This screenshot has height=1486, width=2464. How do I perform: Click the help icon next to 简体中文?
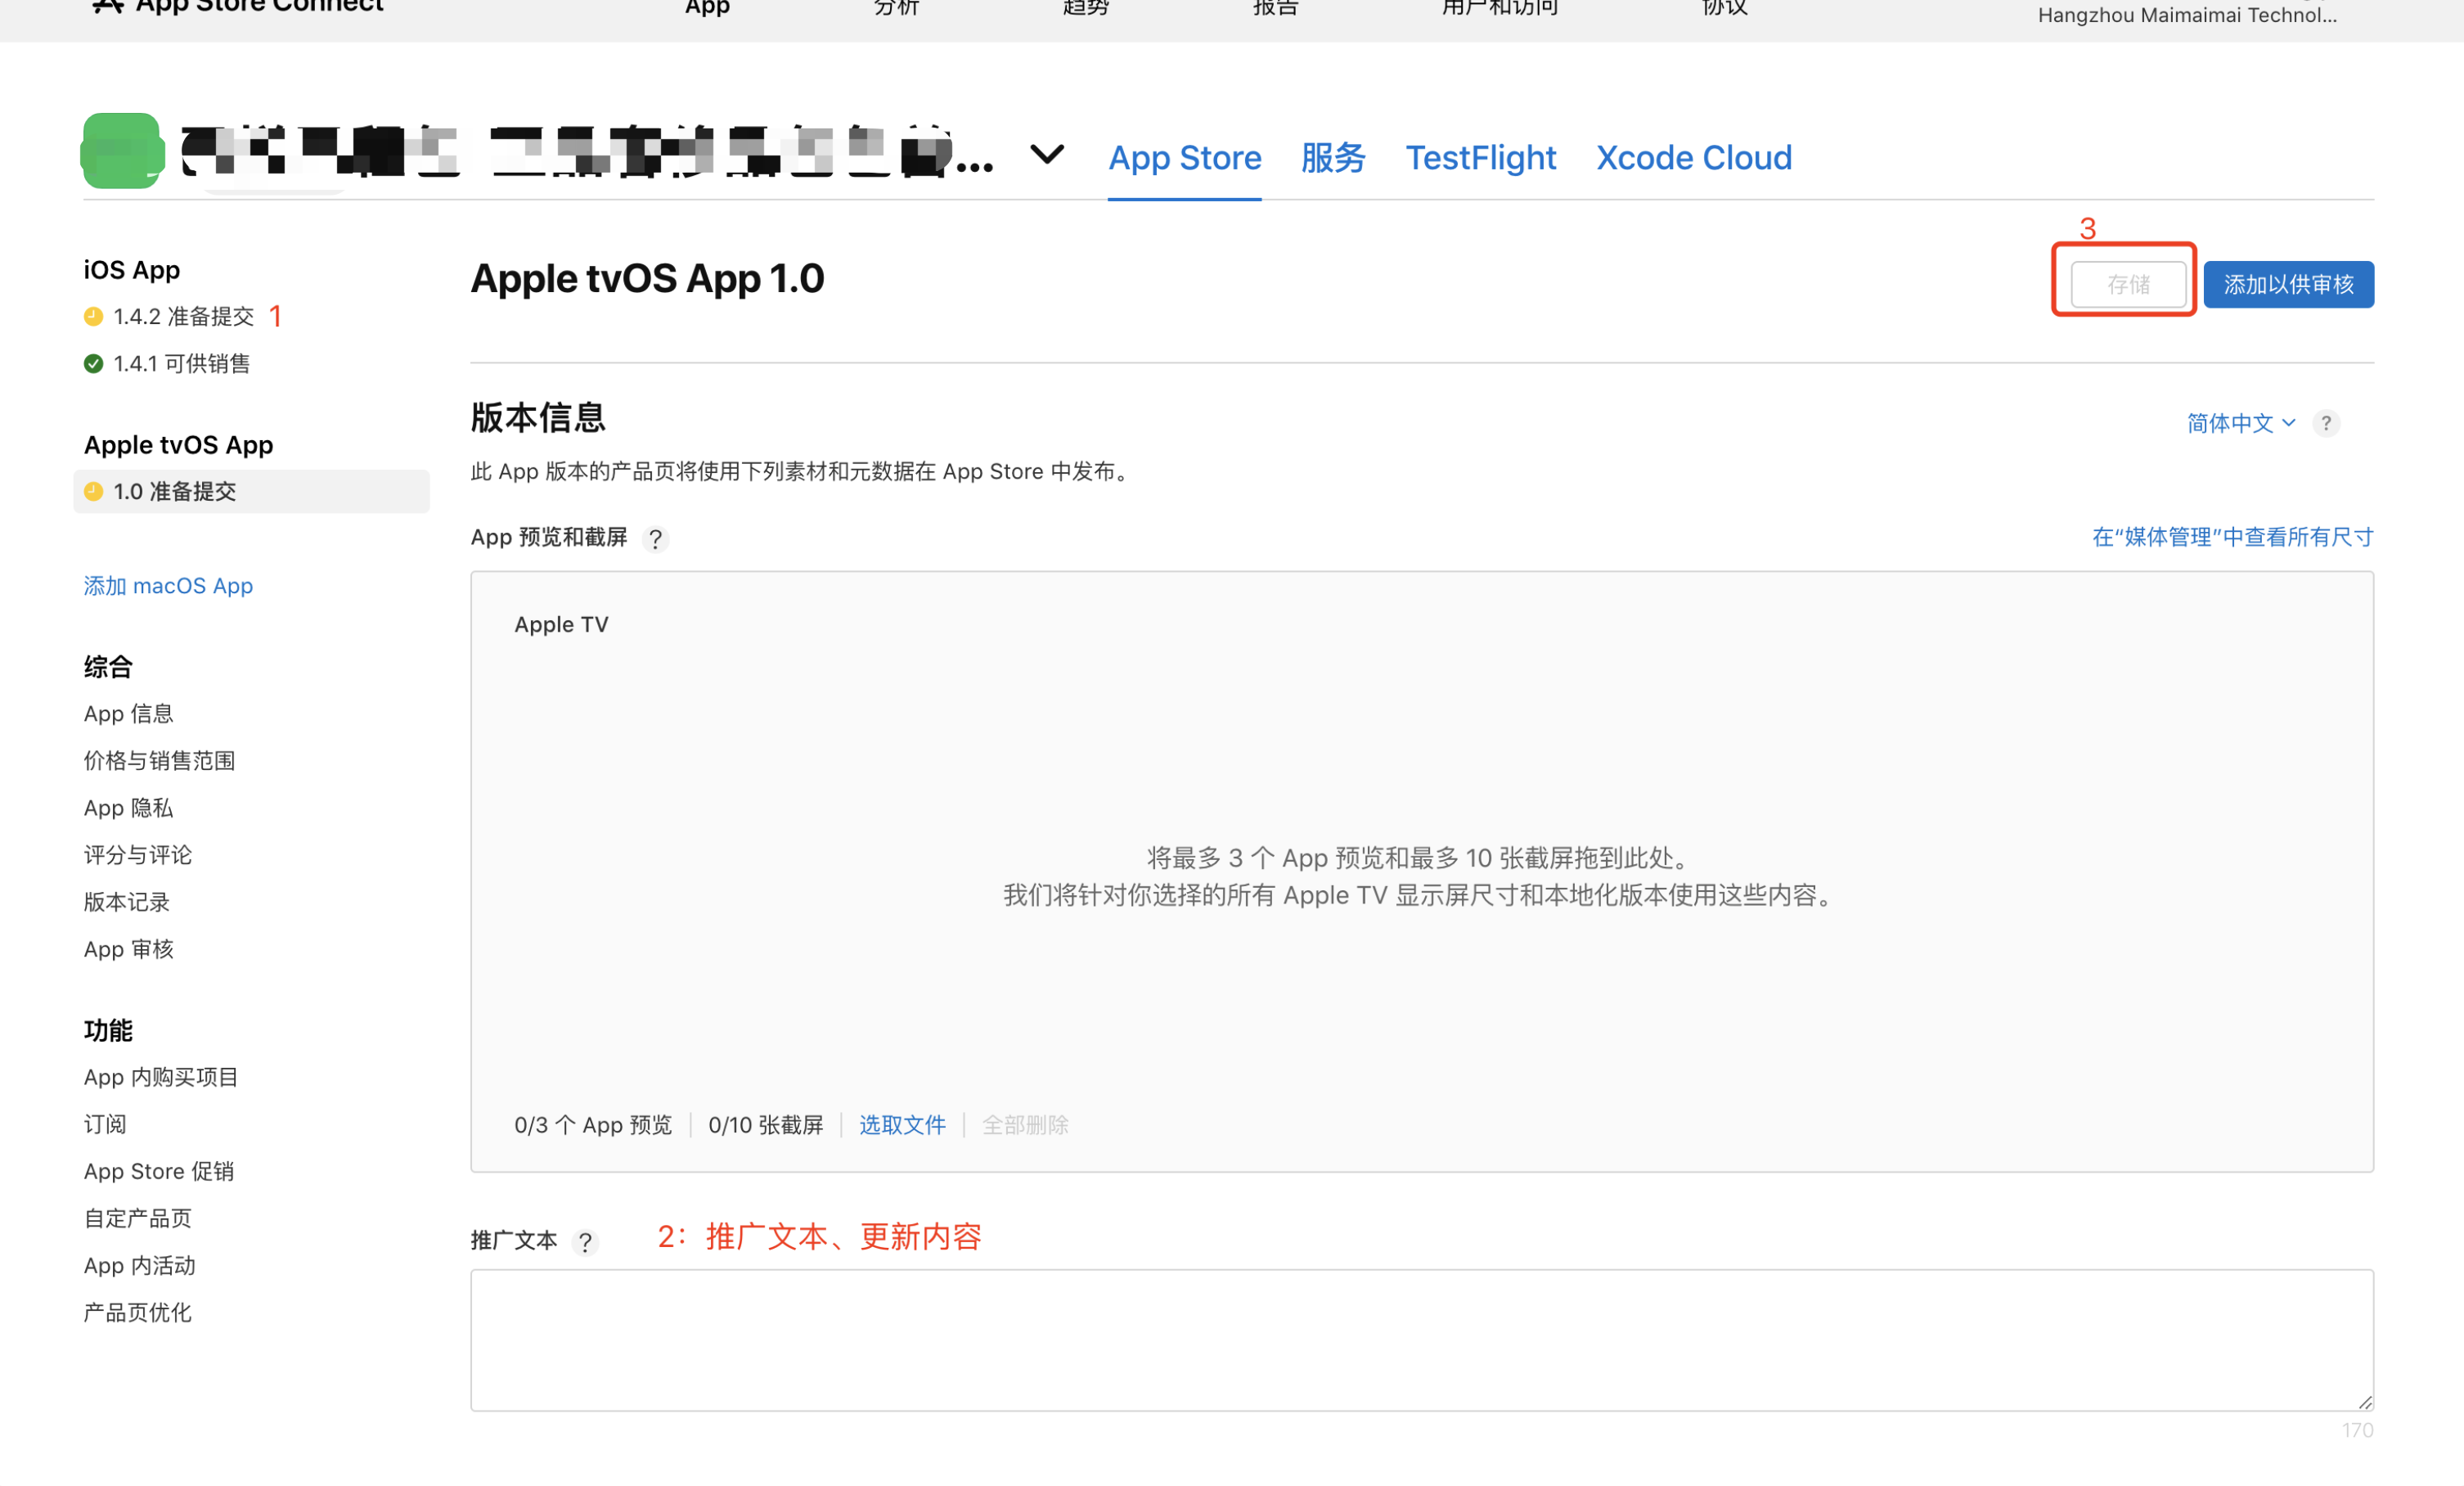pos(2326,423)
